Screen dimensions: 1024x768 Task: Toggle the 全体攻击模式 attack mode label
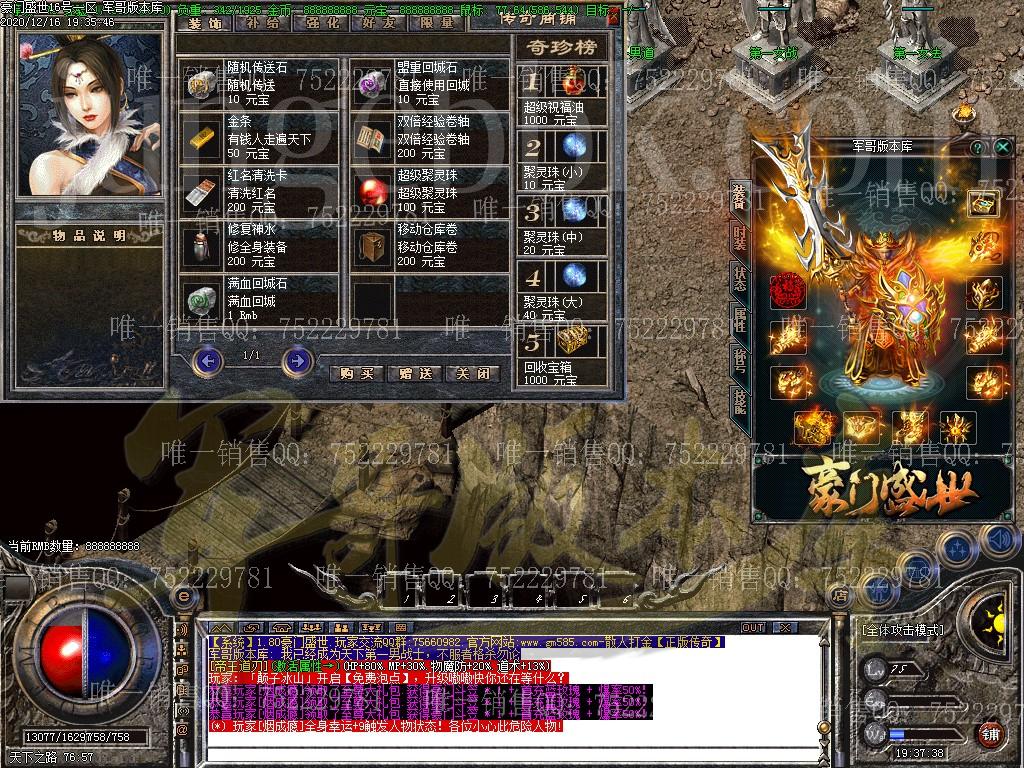pos(902,630)
